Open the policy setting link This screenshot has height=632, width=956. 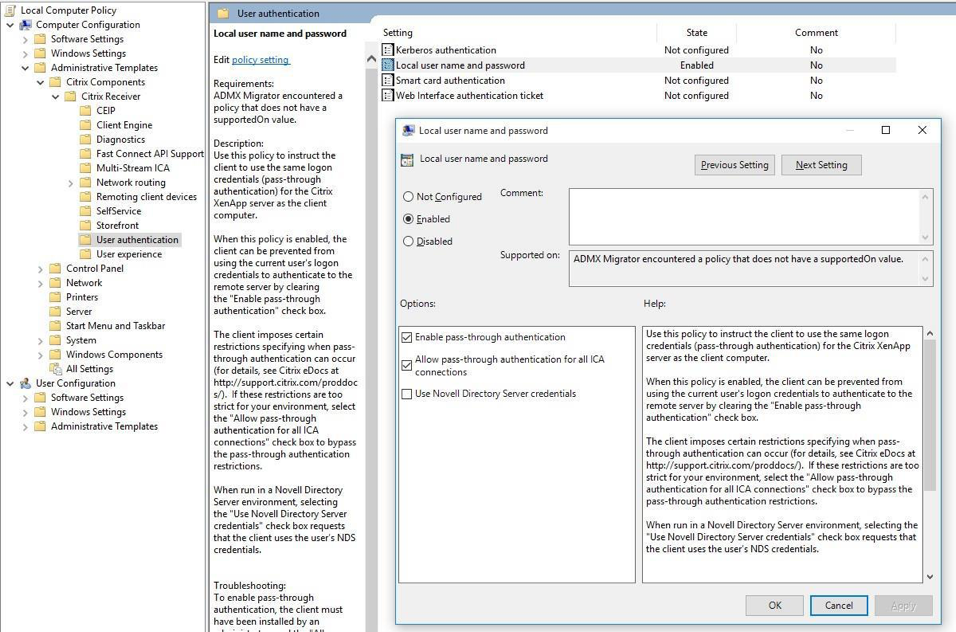click(x=260, y=60)
